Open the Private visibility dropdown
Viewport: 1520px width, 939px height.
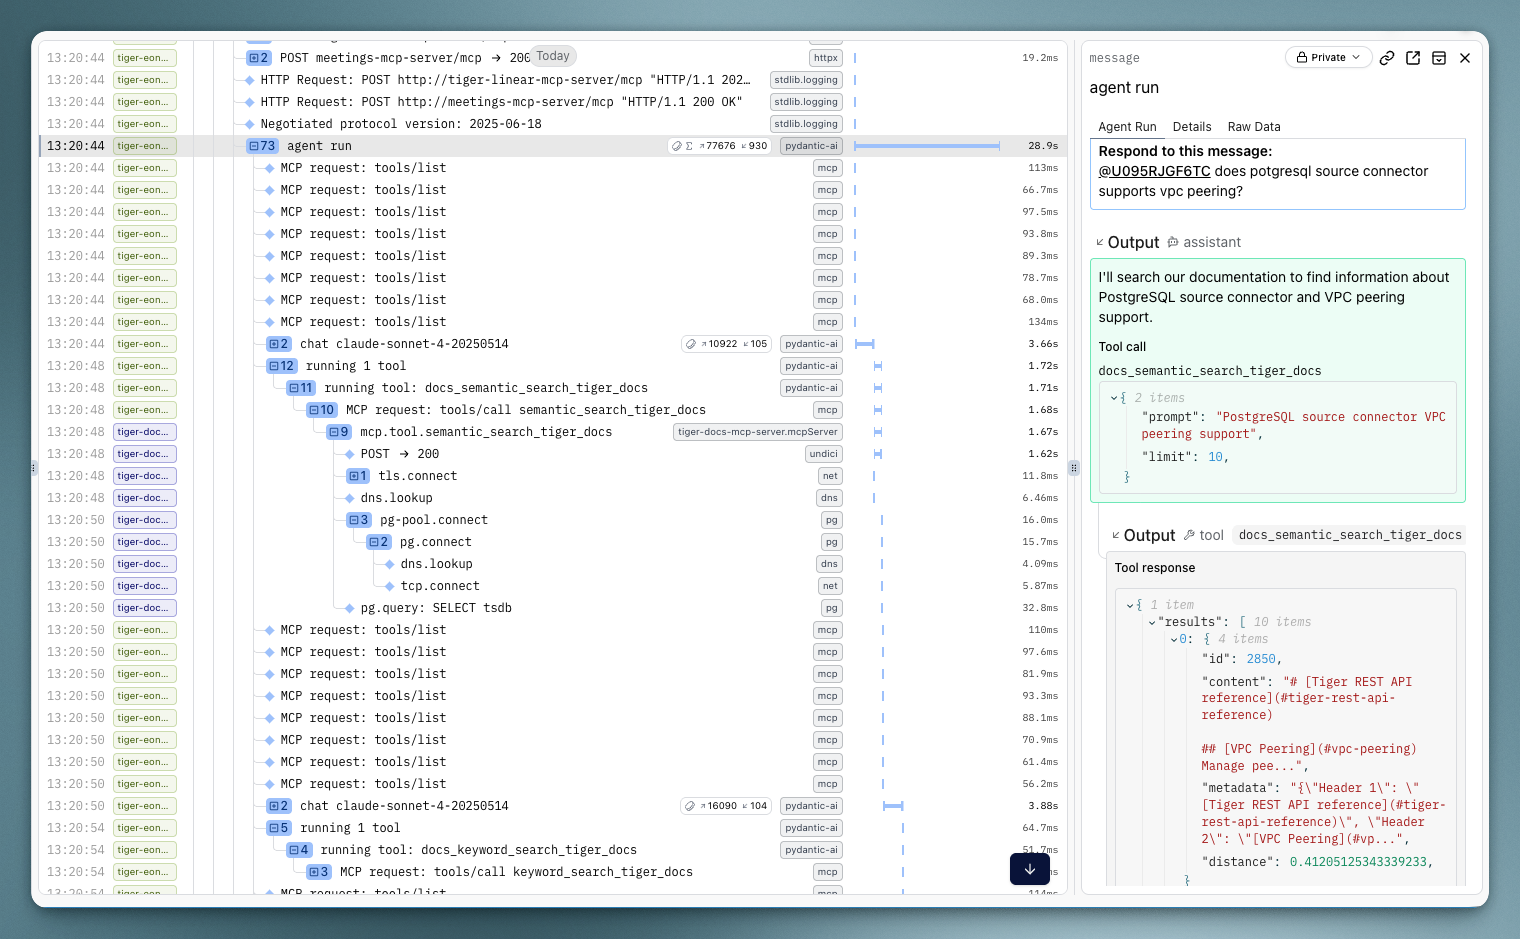1328,57
